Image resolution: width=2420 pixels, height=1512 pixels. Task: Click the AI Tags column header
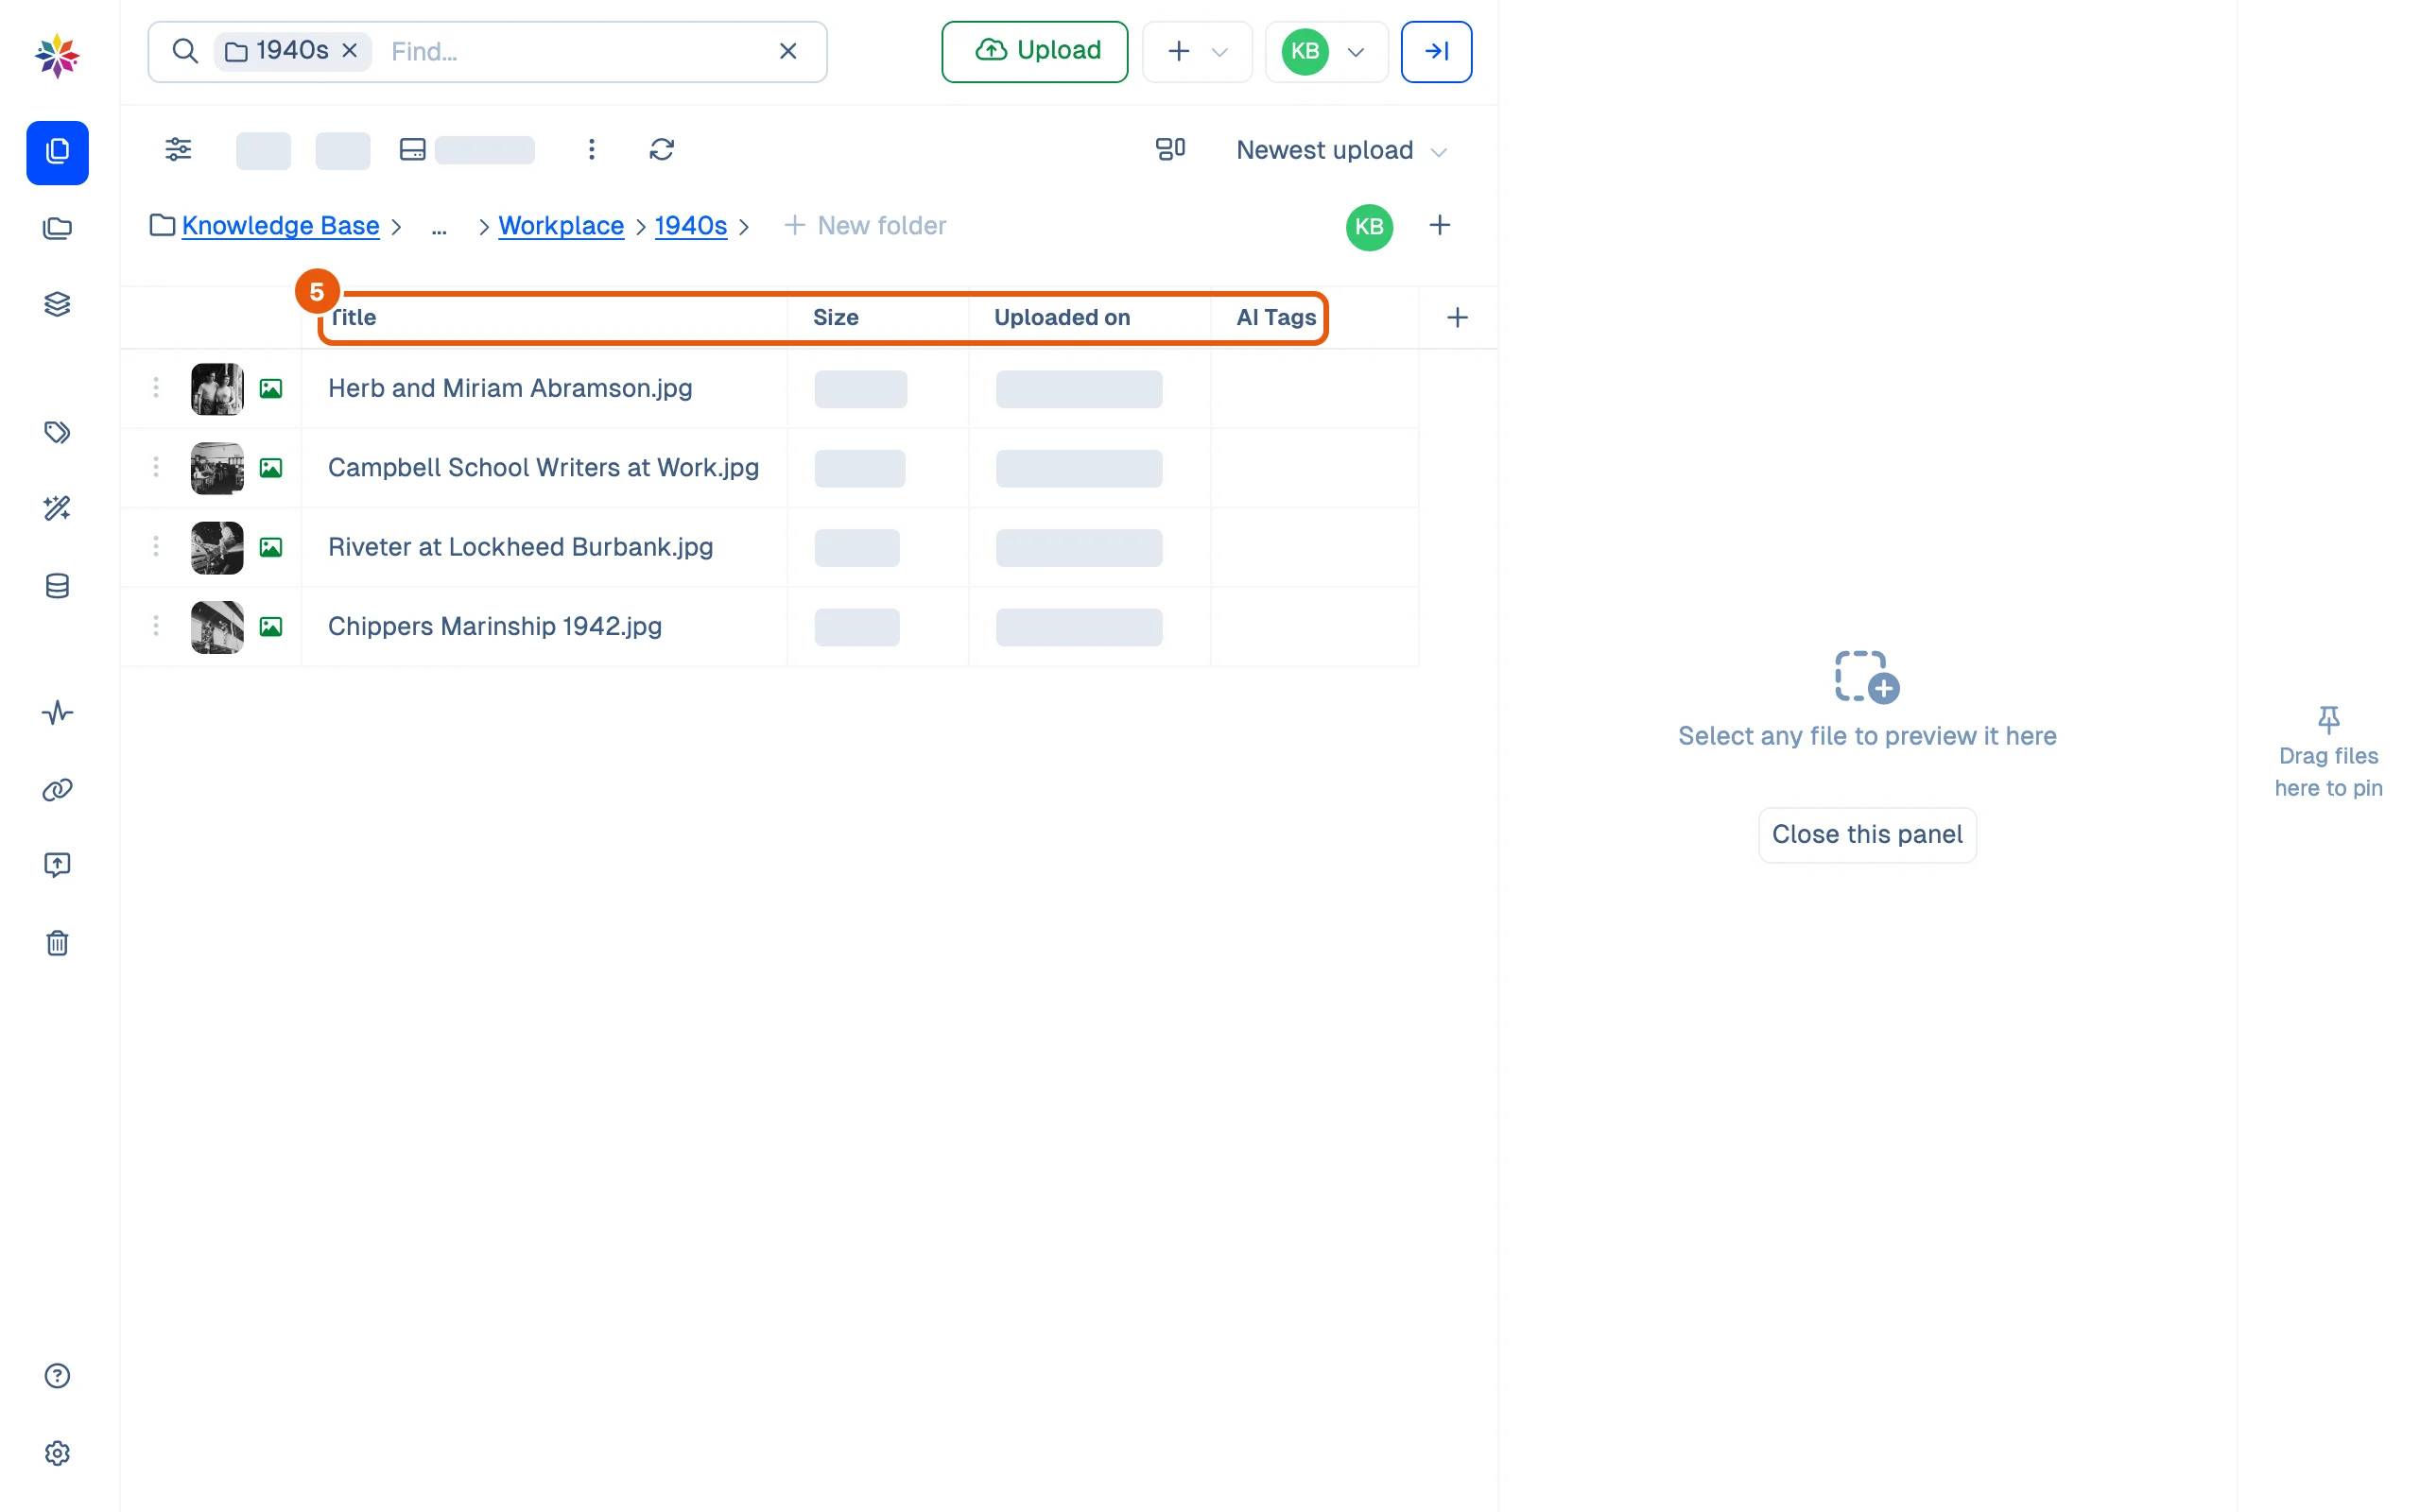[x=1276, y=318]
